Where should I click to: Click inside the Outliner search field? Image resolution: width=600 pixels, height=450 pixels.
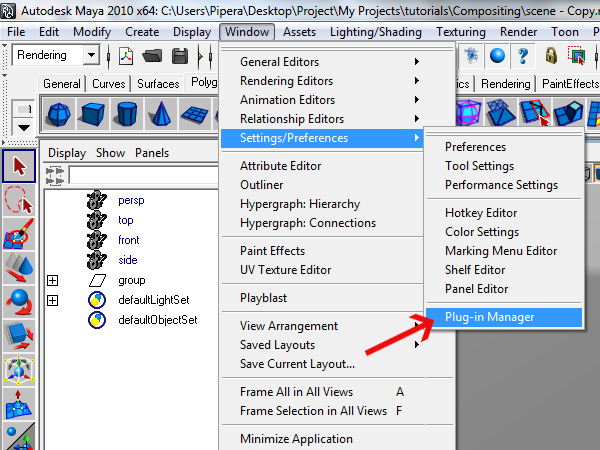[x=144, y=176]
